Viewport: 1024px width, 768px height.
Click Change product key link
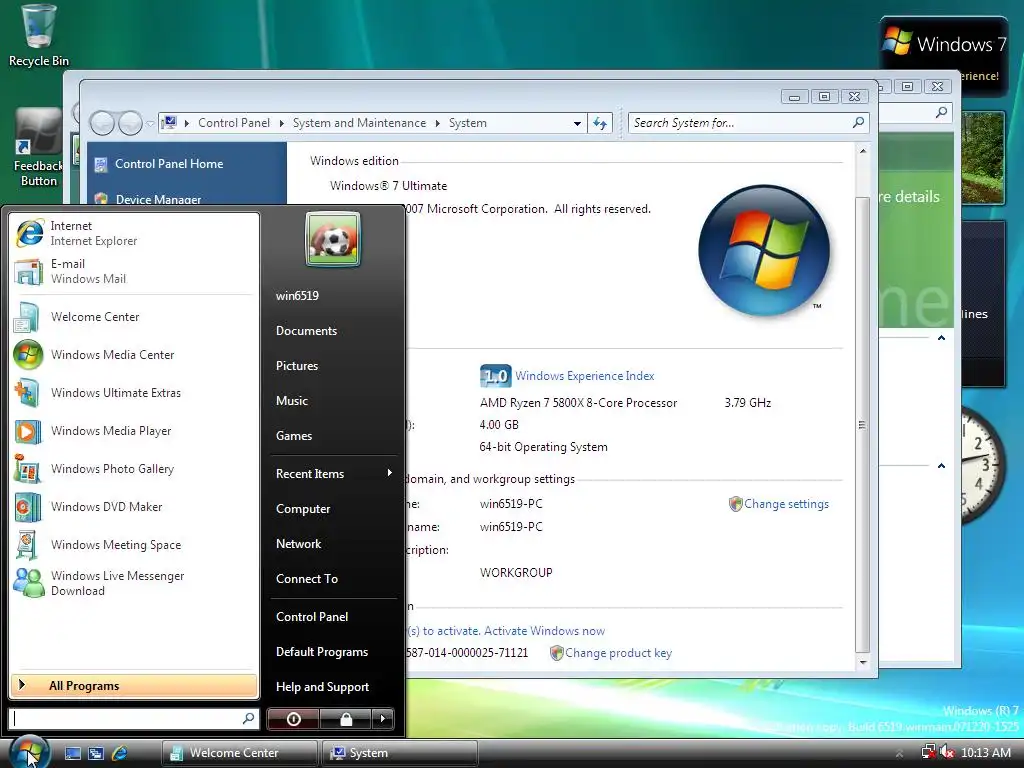(x=618, y=653)
